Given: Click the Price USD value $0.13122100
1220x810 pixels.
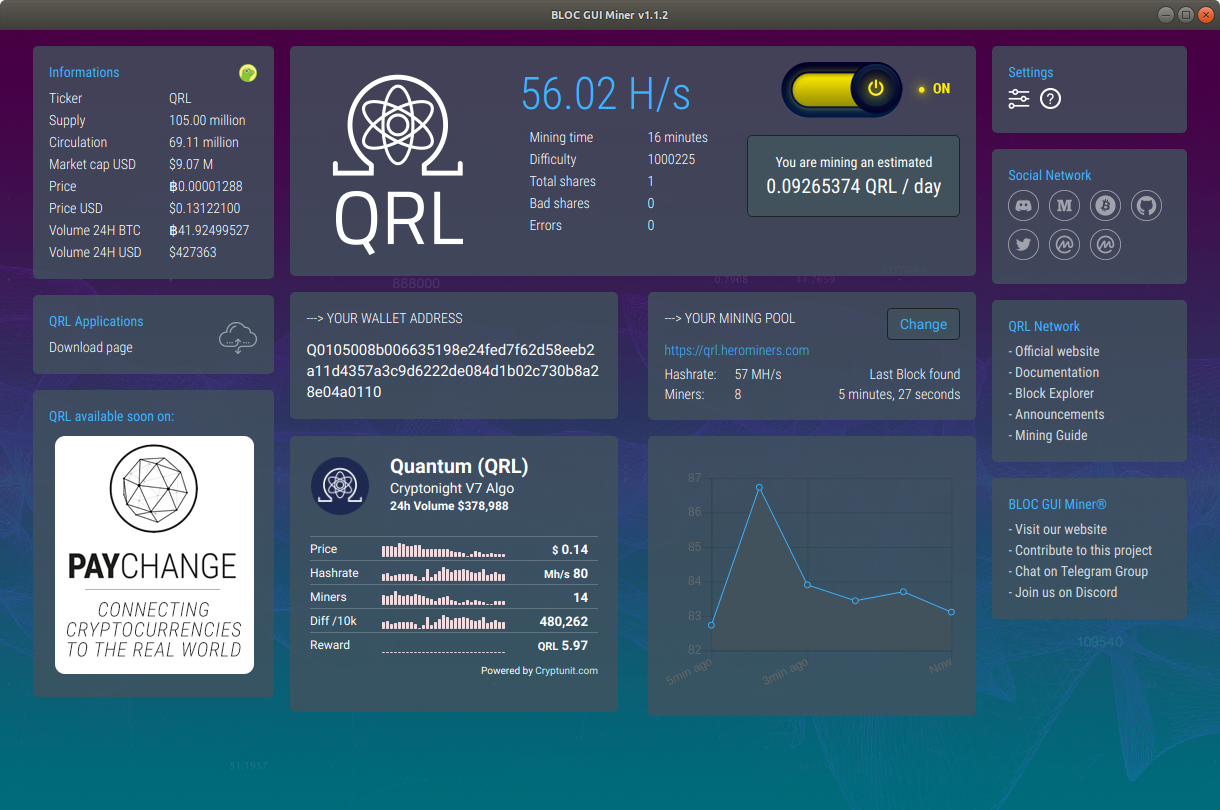Looking at the screenshot, I should tap(204, 208).
